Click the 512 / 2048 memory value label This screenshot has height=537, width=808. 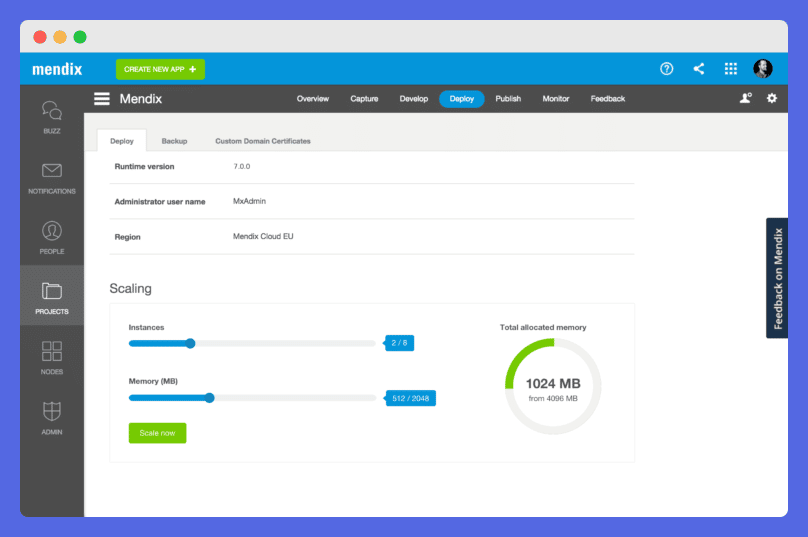[410, 398]
